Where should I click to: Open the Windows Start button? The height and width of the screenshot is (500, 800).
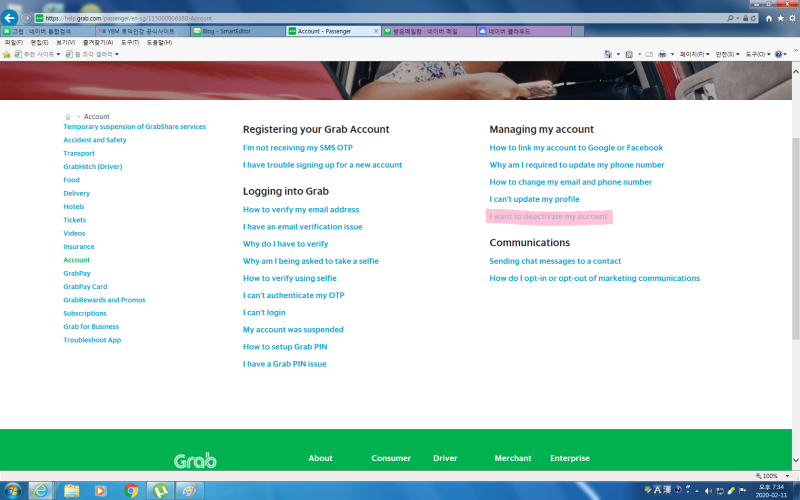(x=12, y=491)
